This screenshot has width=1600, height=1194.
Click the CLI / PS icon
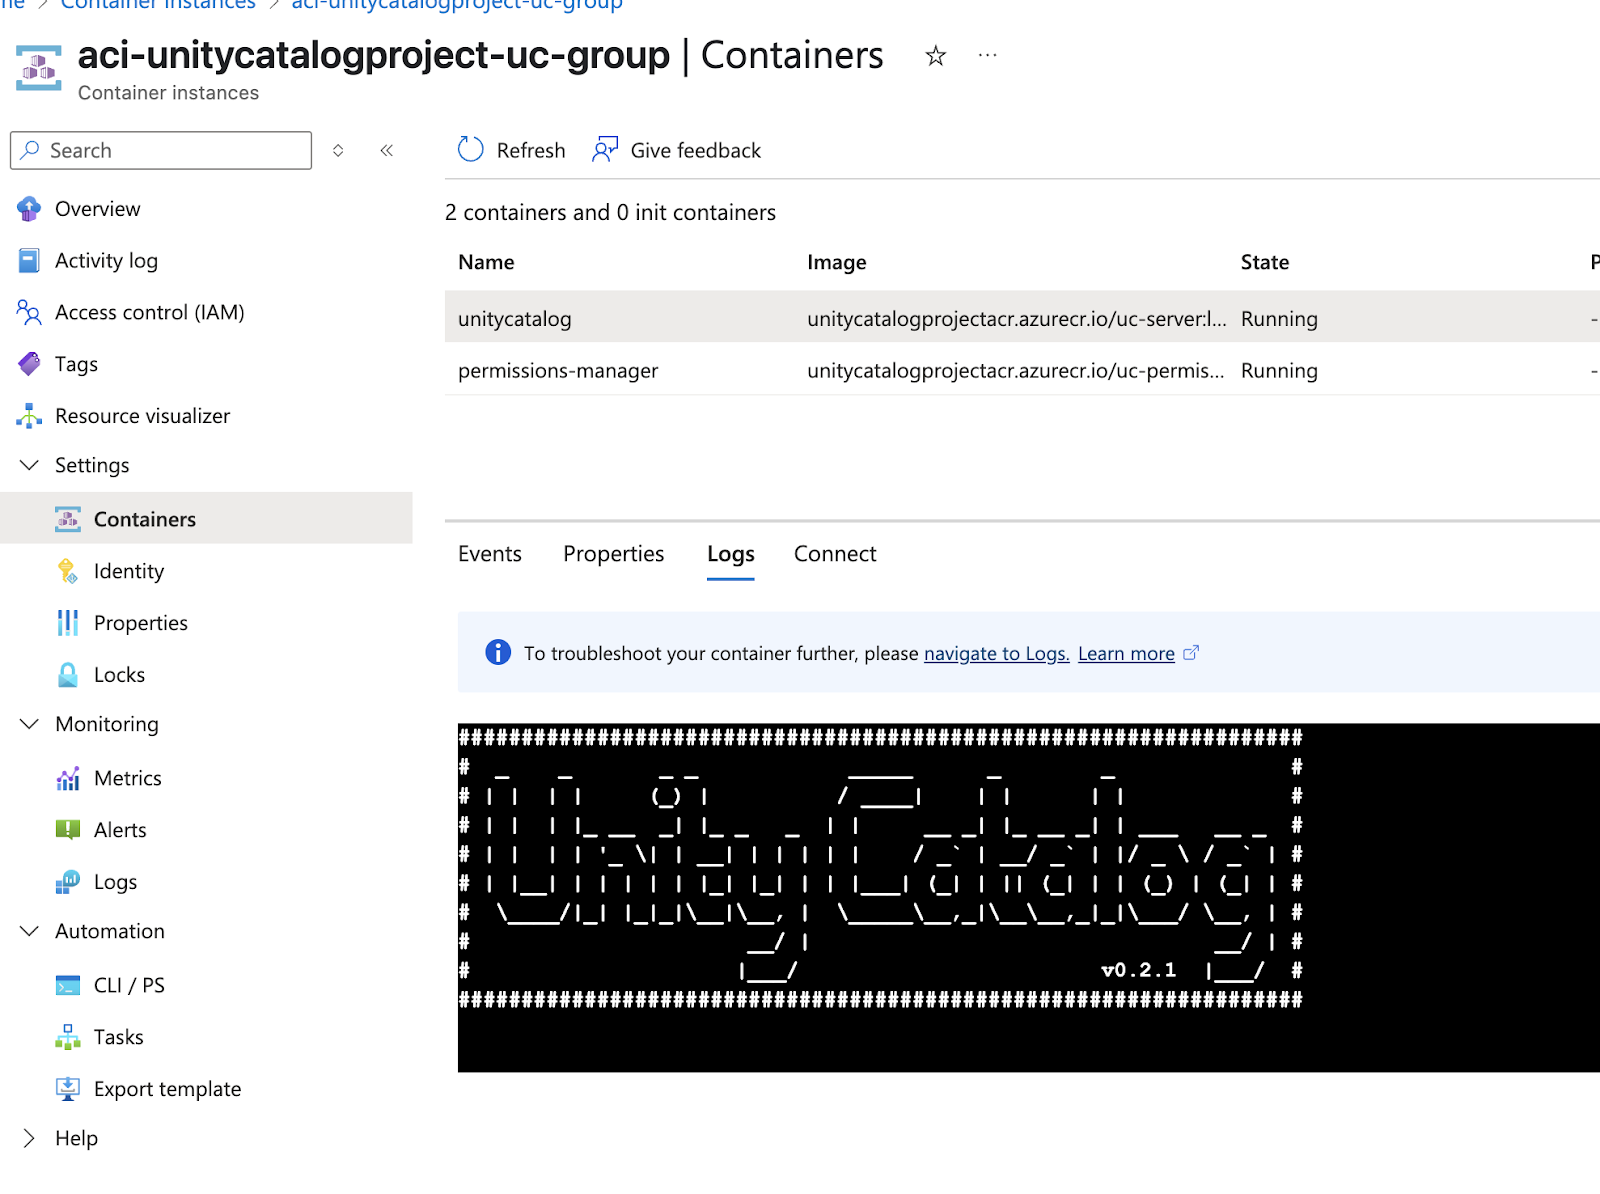click(x=68, y=986)
